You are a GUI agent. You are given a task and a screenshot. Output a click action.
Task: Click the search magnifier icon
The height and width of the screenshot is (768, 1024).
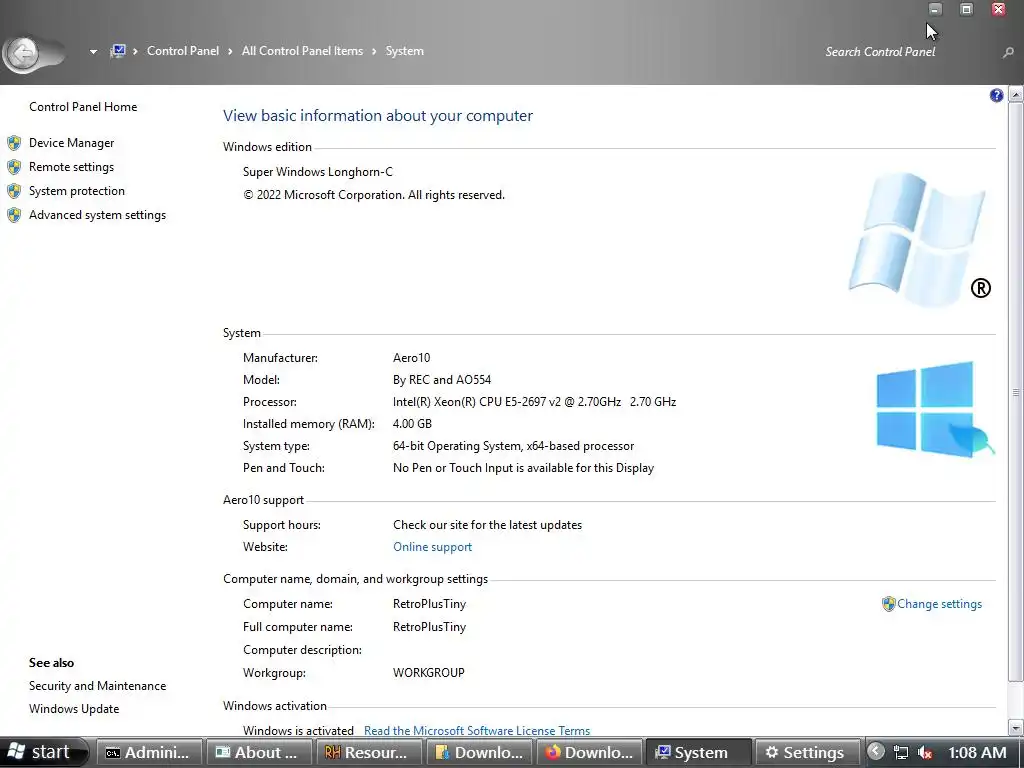click(x=1008, y=52)
